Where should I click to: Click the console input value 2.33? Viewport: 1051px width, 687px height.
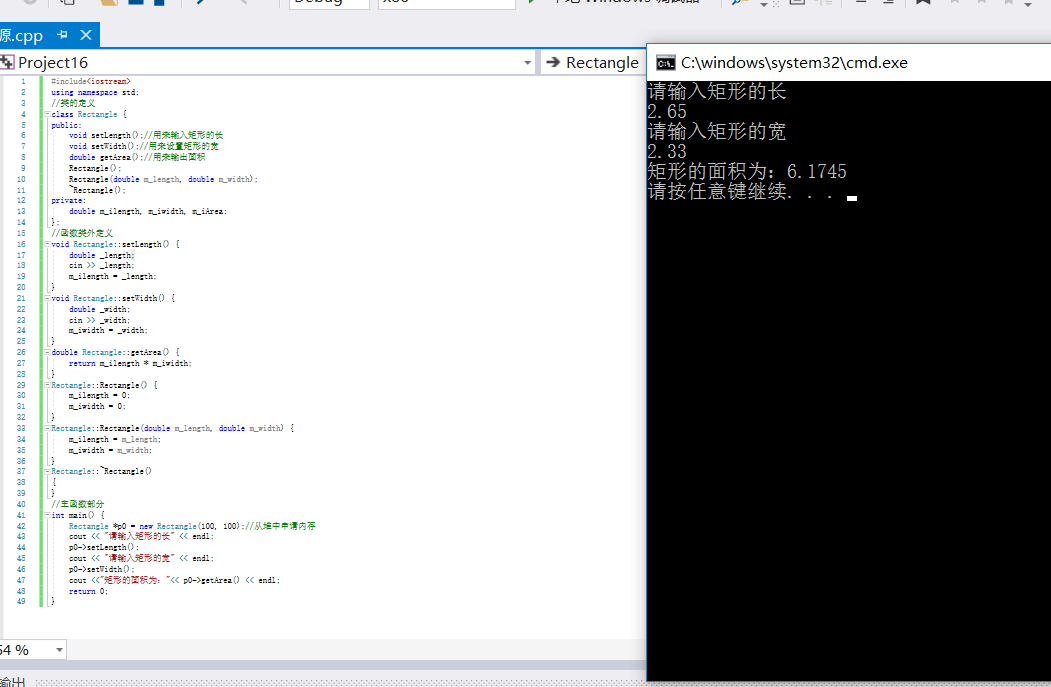point(667,152)
